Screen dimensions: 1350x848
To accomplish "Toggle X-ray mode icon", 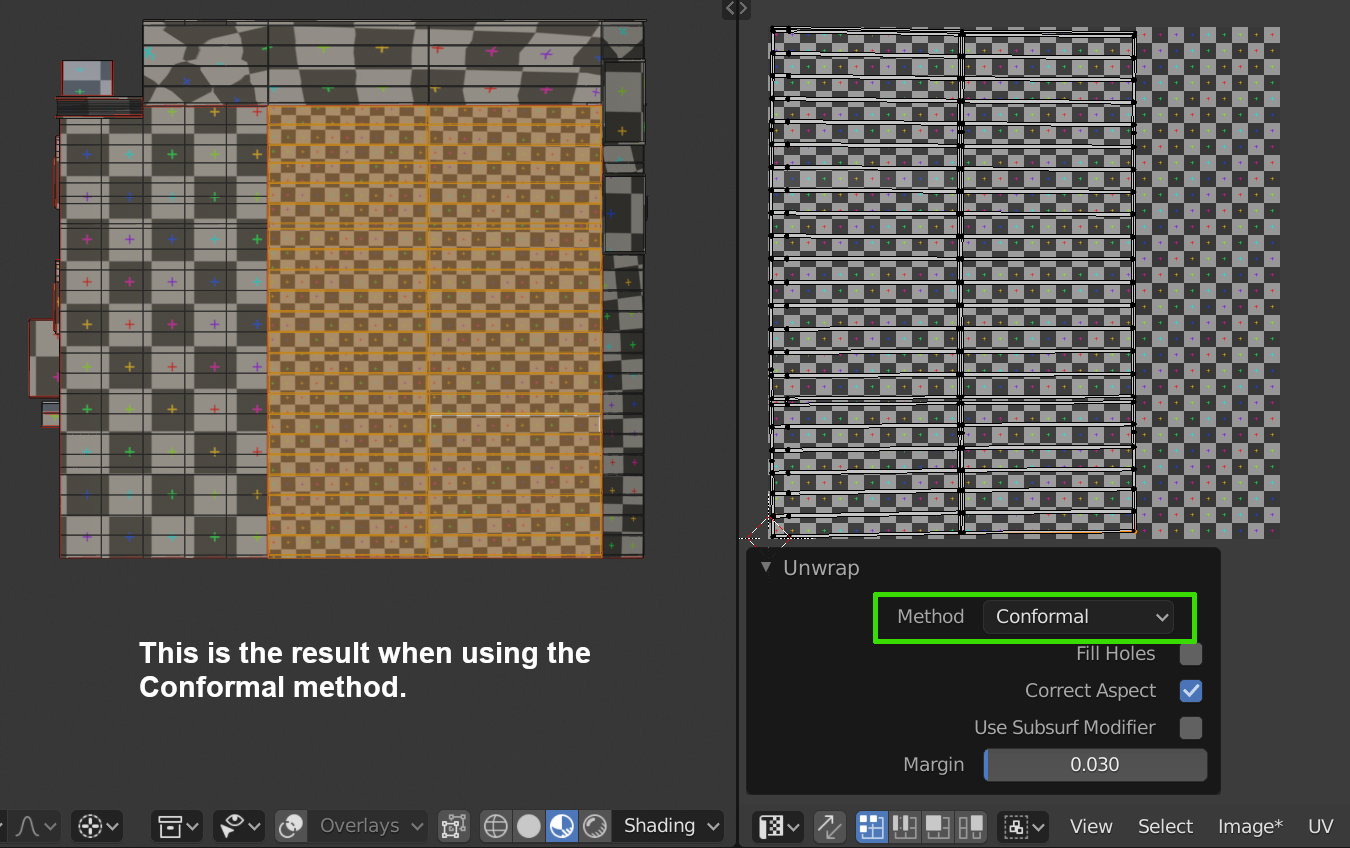I will pyautogui.click(x=454, y=826).
